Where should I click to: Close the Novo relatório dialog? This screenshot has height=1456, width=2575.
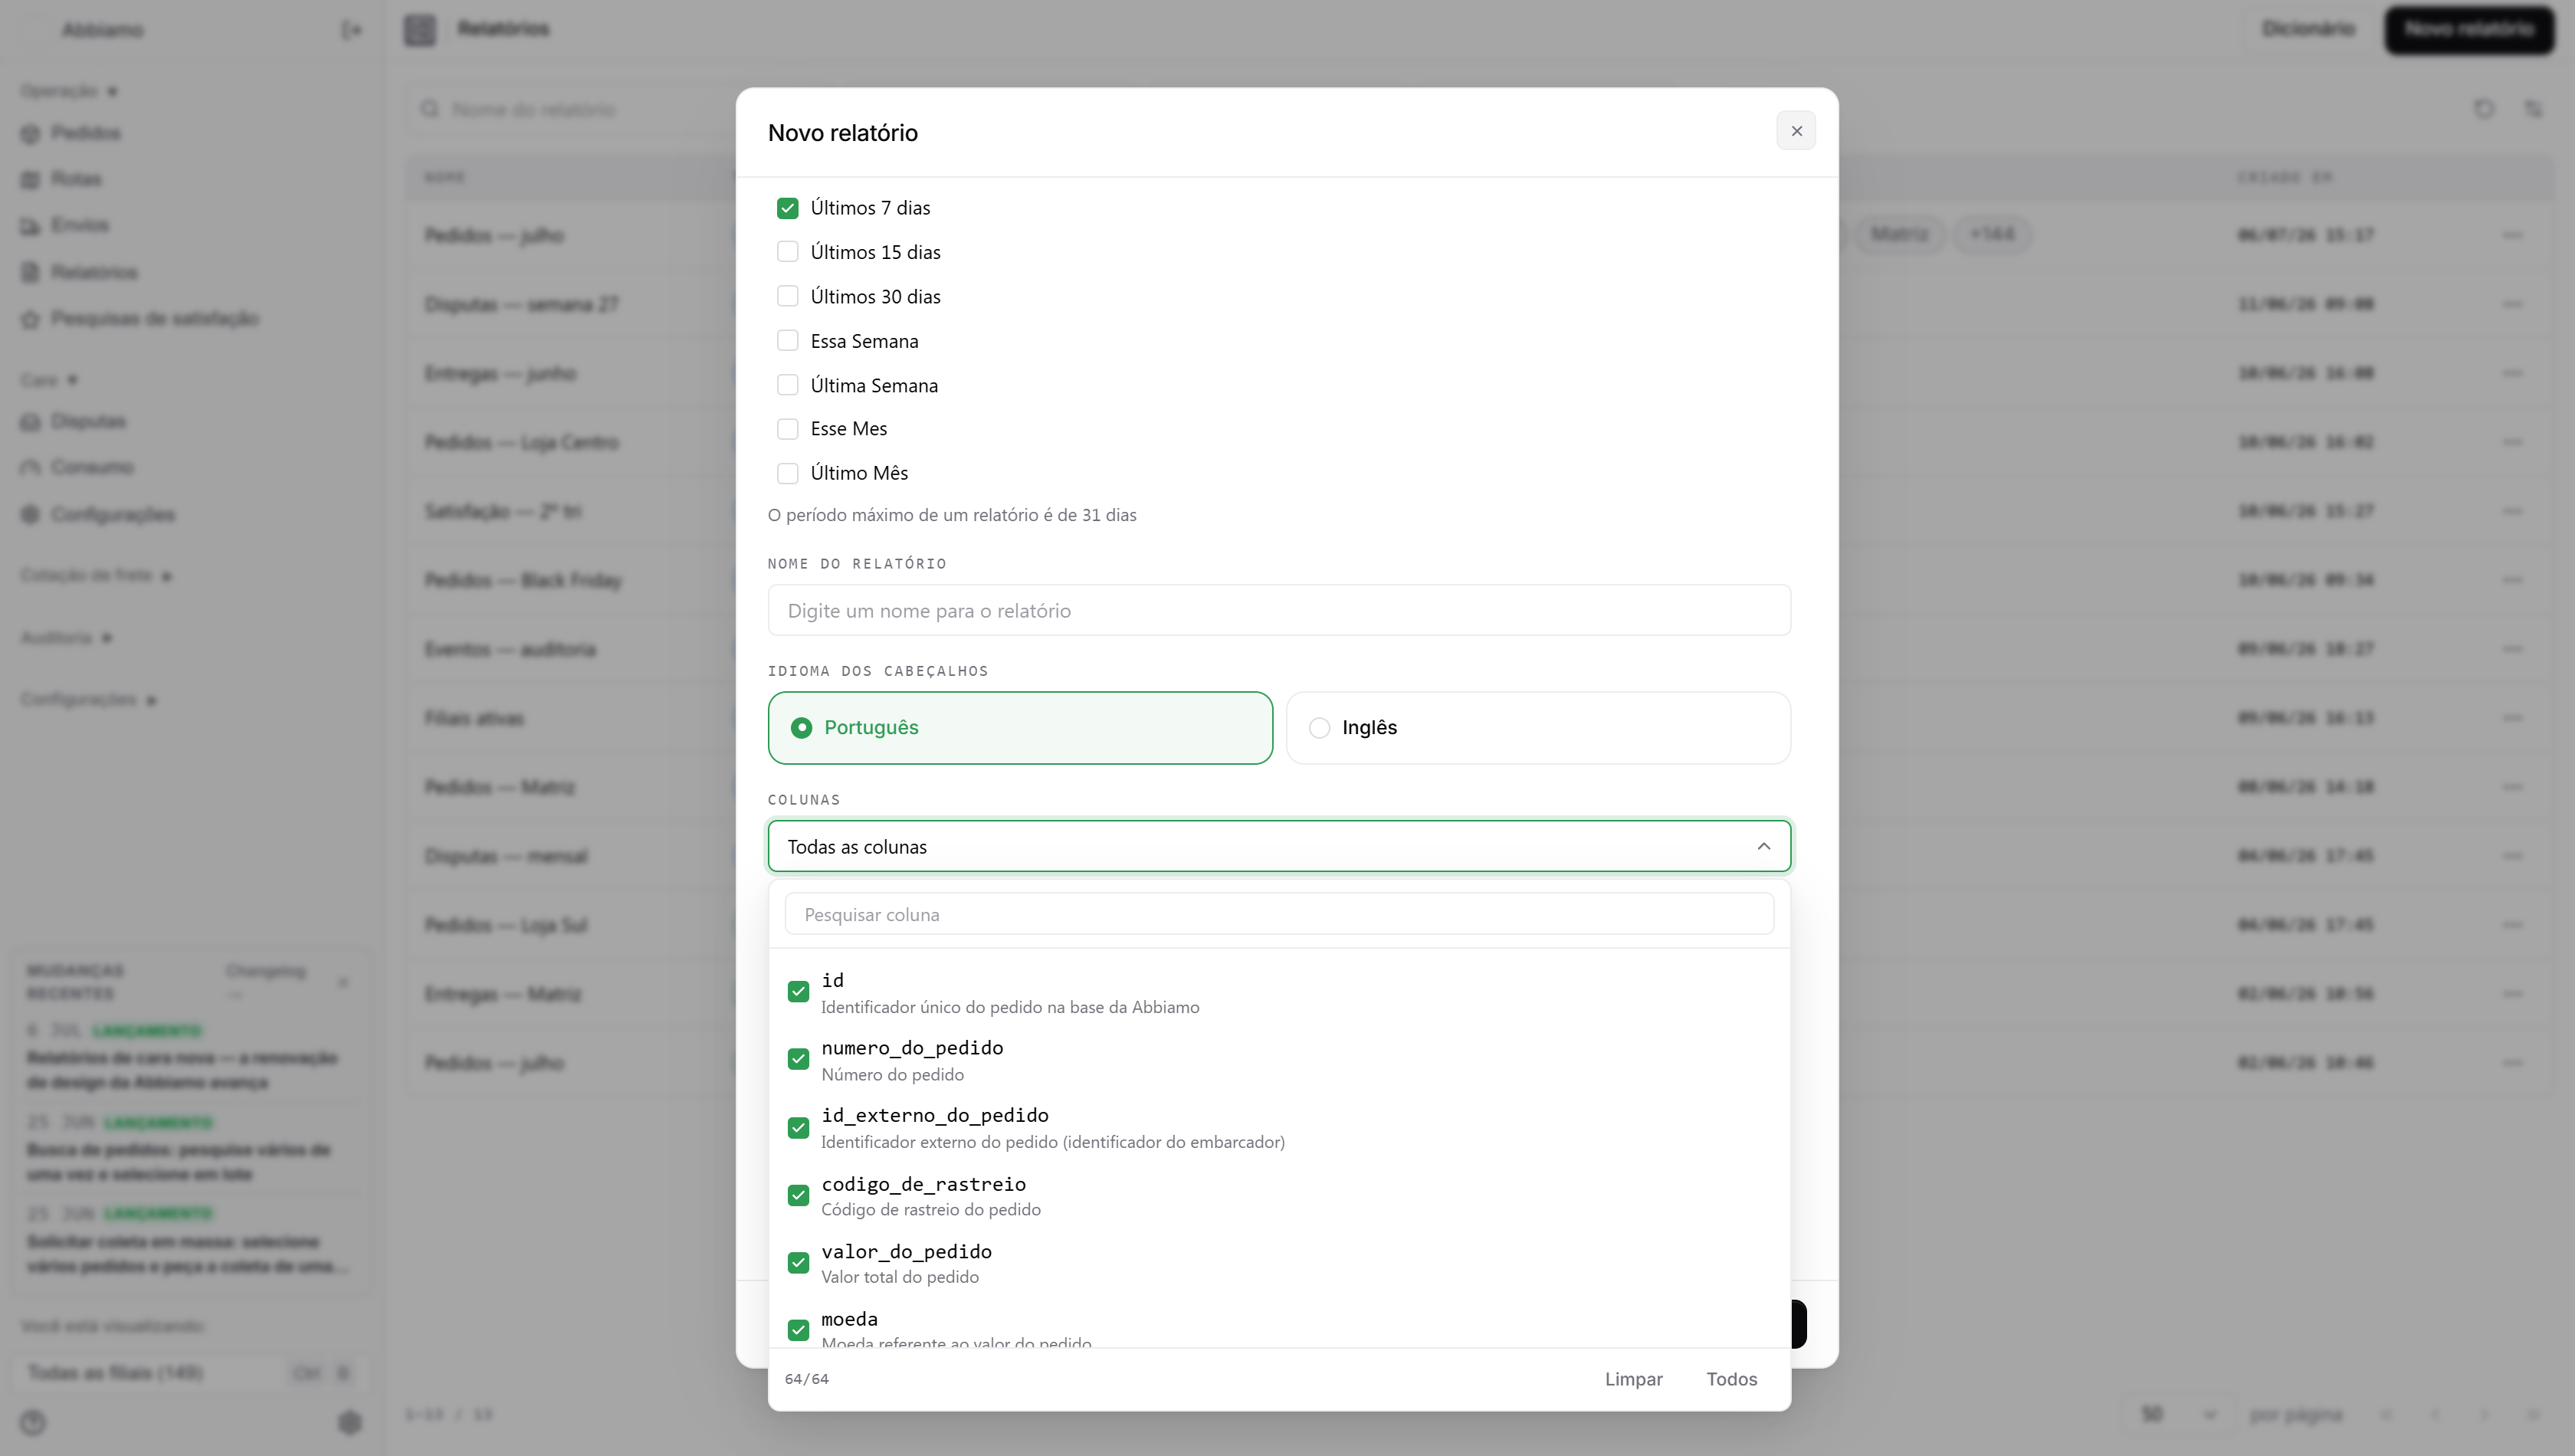click(x=1796, y=131)
